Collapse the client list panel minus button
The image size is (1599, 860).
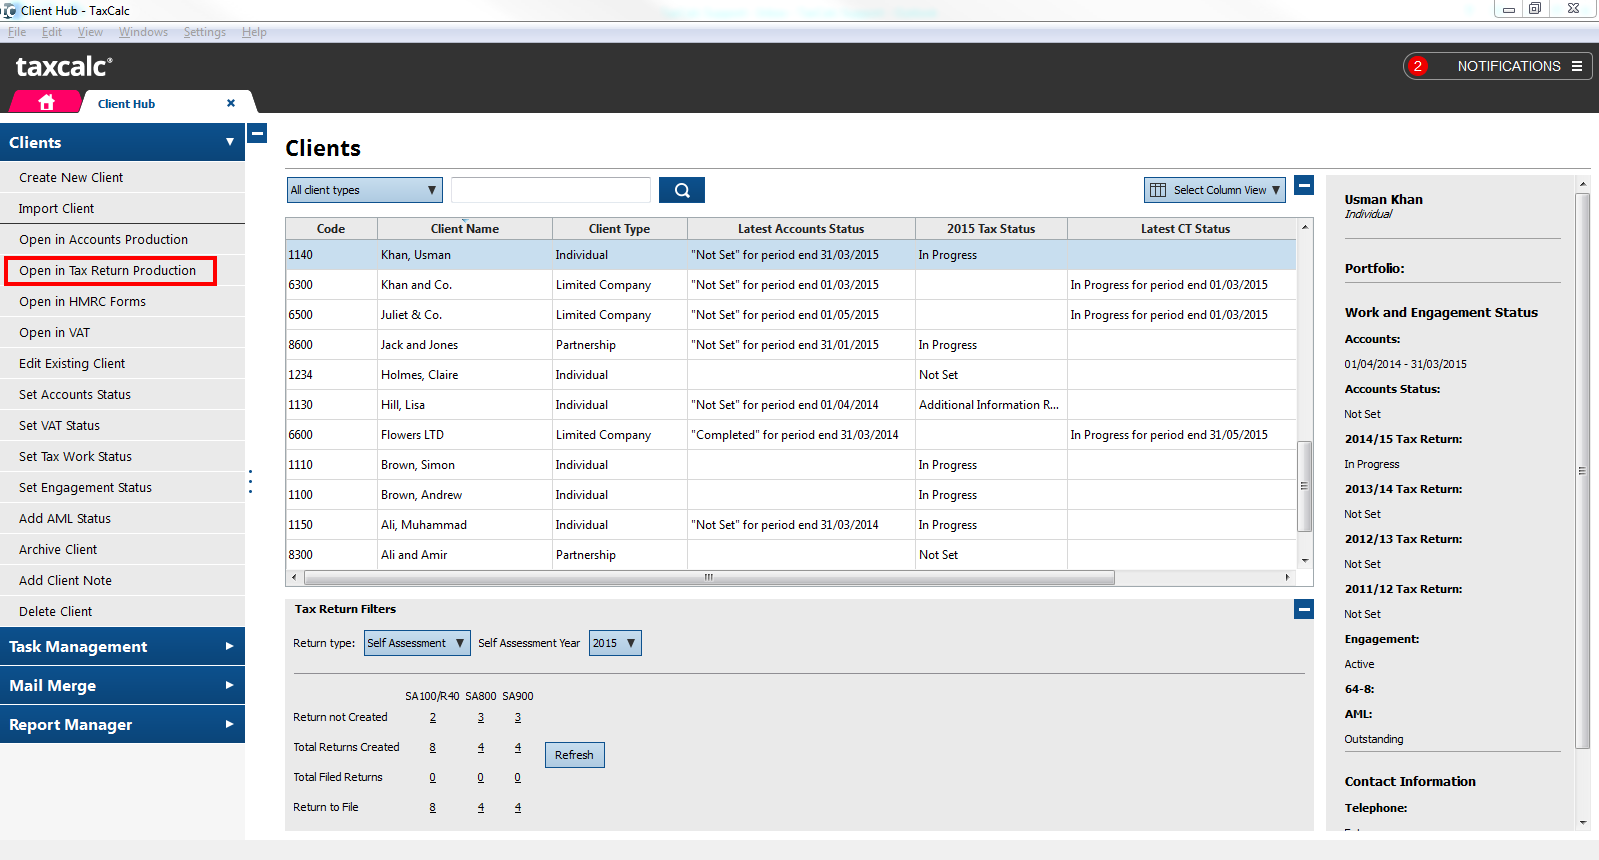tap(1304, 185)
